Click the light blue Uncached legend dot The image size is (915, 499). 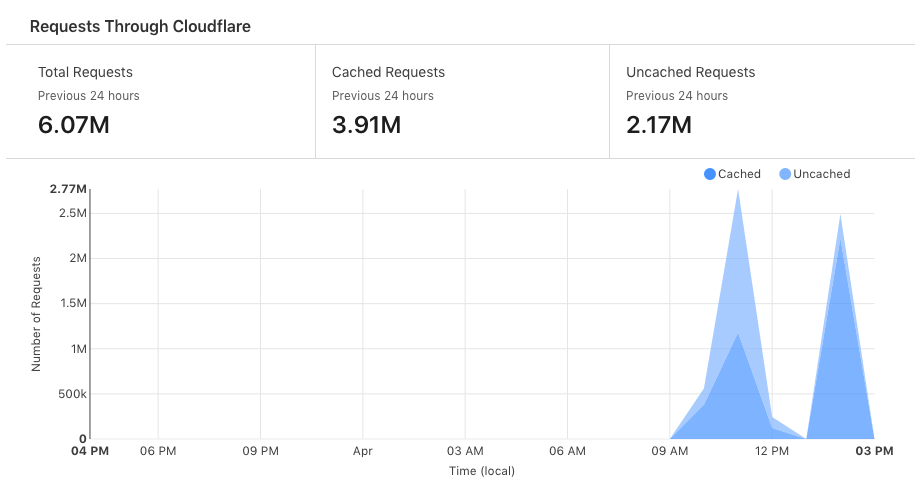[785, 174]
